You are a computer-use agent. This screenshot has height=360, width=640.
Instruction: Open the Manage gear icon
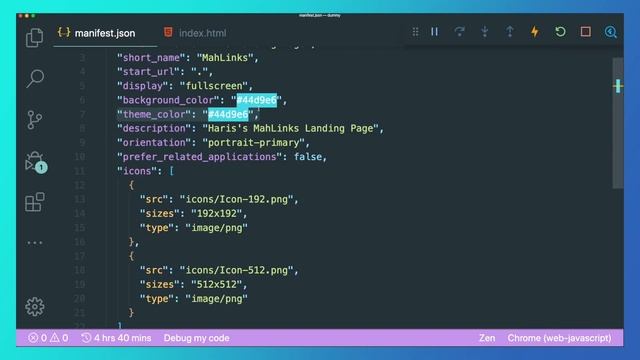click(35, 307)
